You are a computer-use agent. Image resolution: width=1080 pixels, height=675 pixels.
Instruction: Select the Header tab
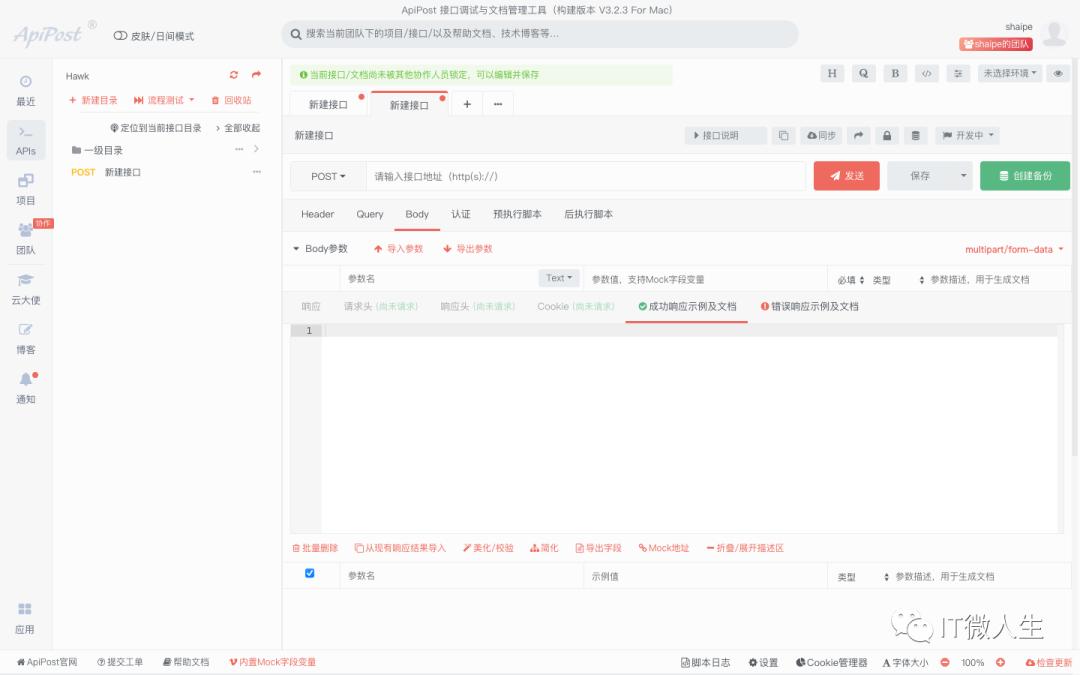(x=316, y=213)
